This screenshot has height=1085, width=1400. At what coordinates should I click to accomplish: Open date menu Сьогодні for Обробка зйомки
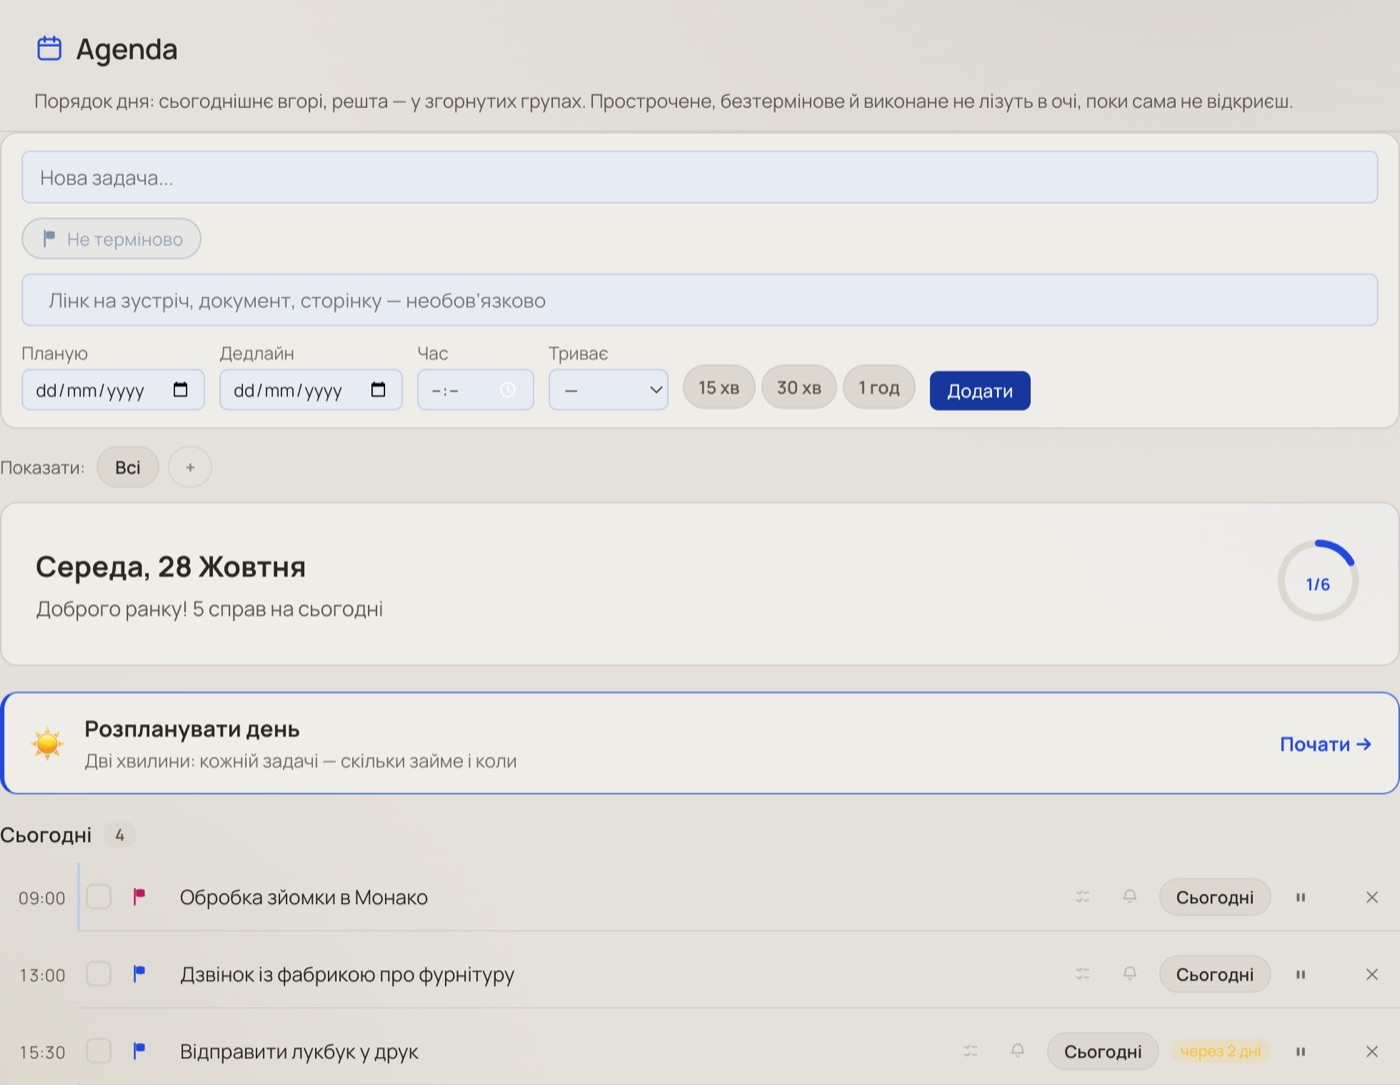click(x=1215, y=897)
